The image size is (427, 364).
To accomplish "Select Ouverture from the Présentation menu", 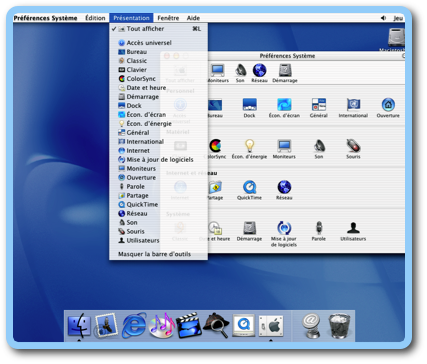I will 158,178.
